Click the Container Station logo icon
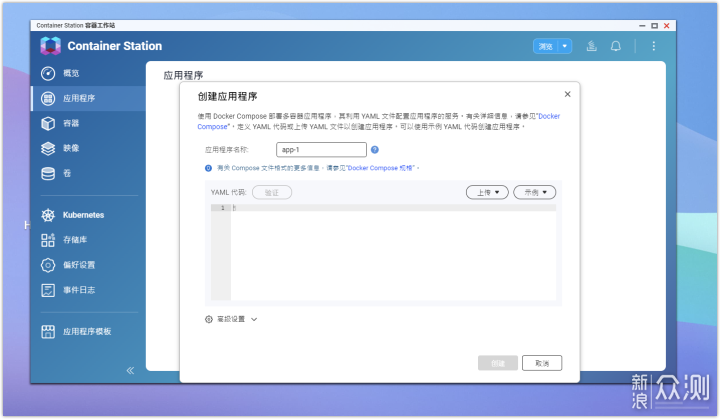Image resolution: width=720 pixels, height=419 pixels. (x=51, y=46)
